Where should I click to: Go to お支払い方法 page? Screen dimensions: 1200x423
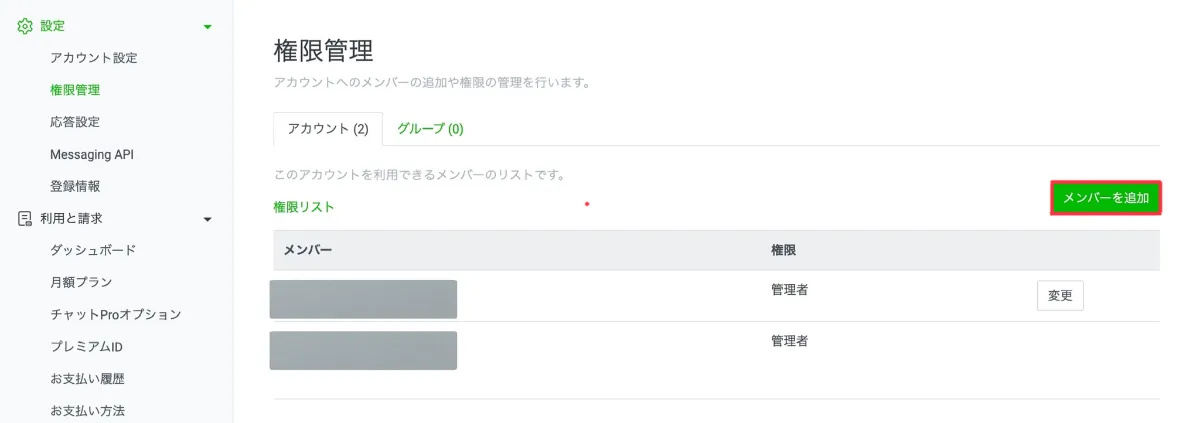pos(87,411)
